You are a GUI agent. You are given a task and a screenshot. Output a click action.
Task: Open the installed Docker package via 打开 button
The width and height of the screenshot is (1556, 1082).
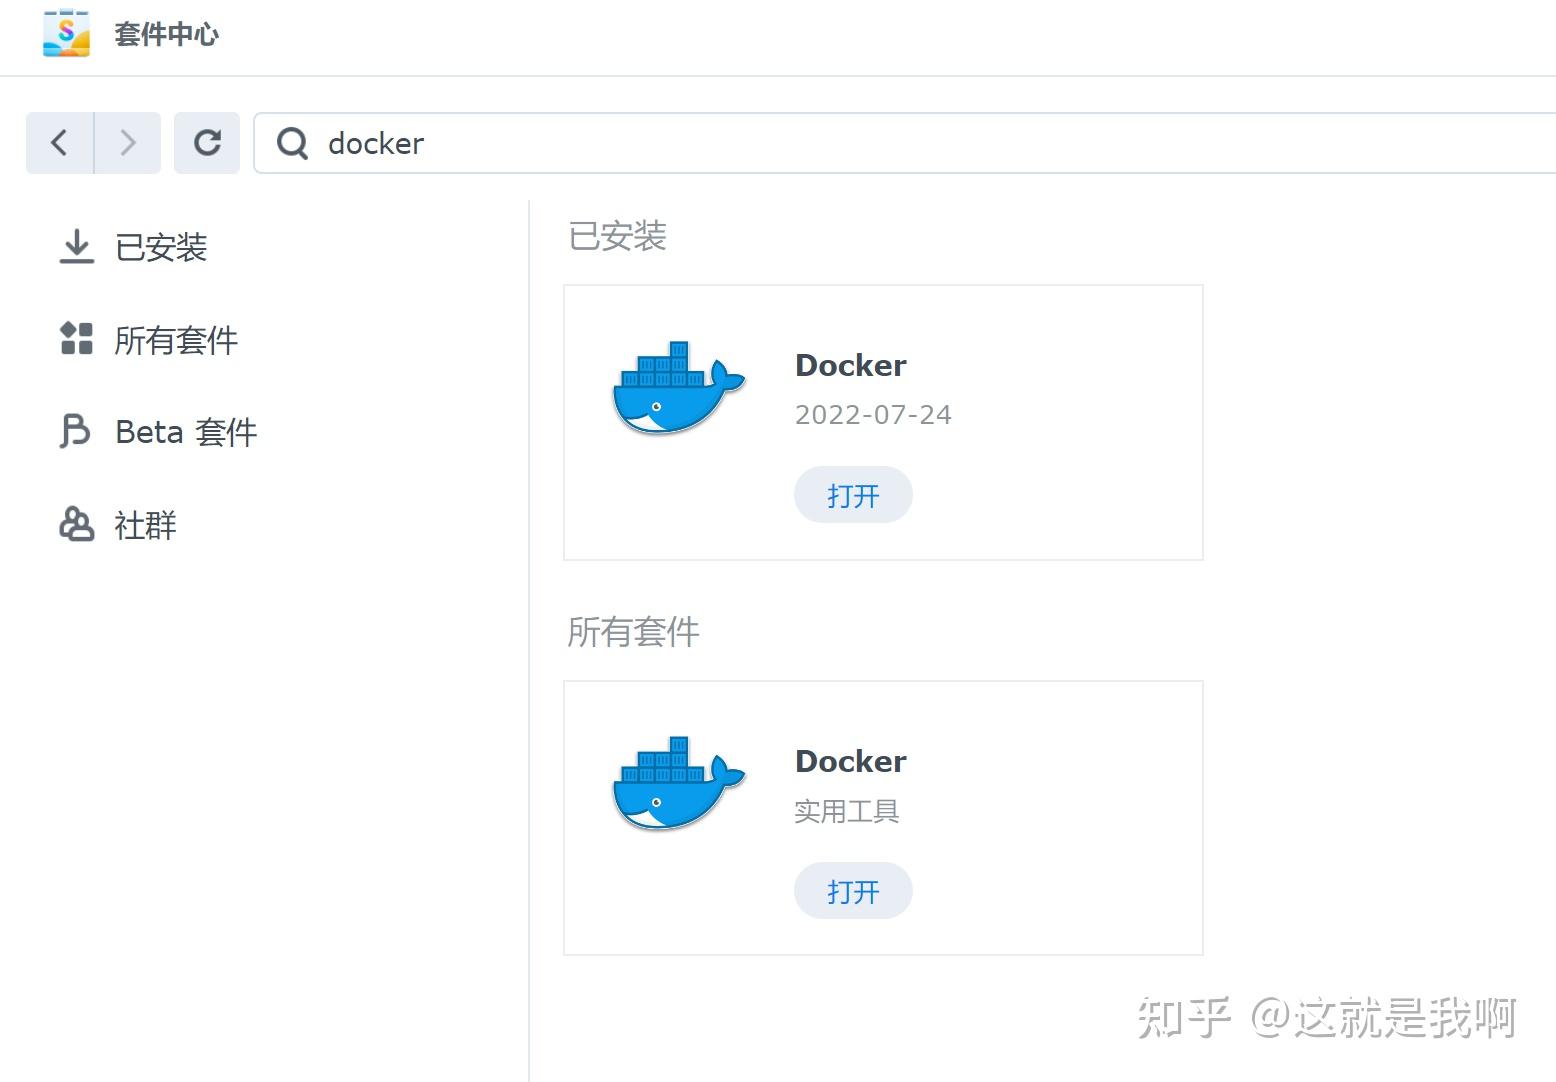pos(852,494)
